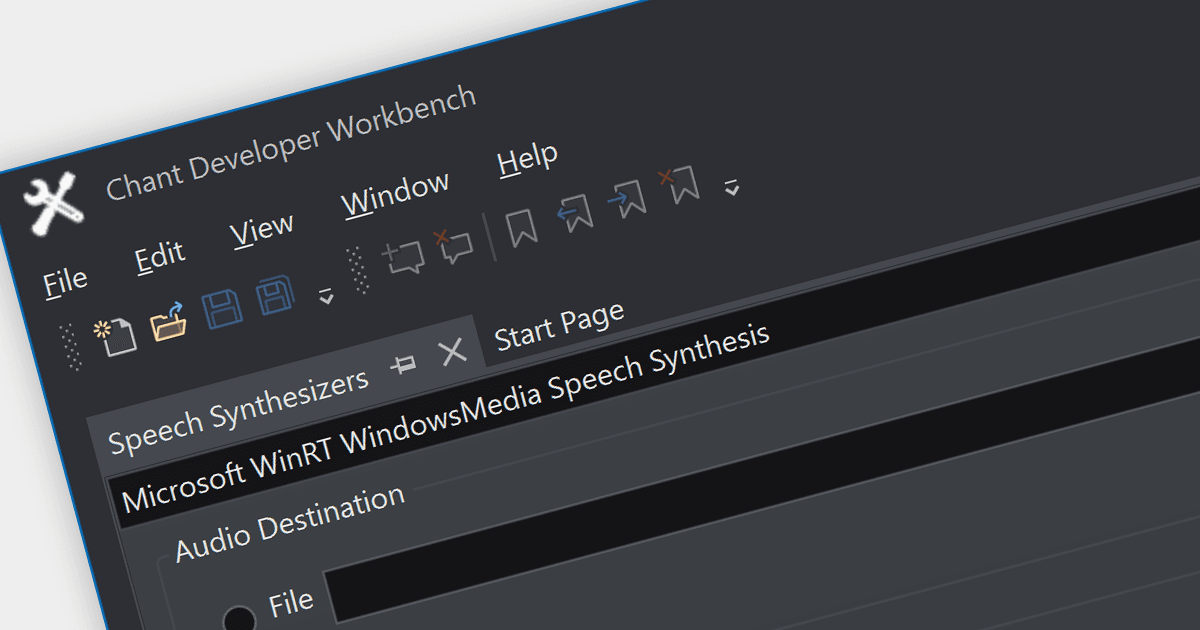Screen dimensions: 1200x630
Task: Grab the comment toolbar dotted grip handle
Action: (359, 271)
